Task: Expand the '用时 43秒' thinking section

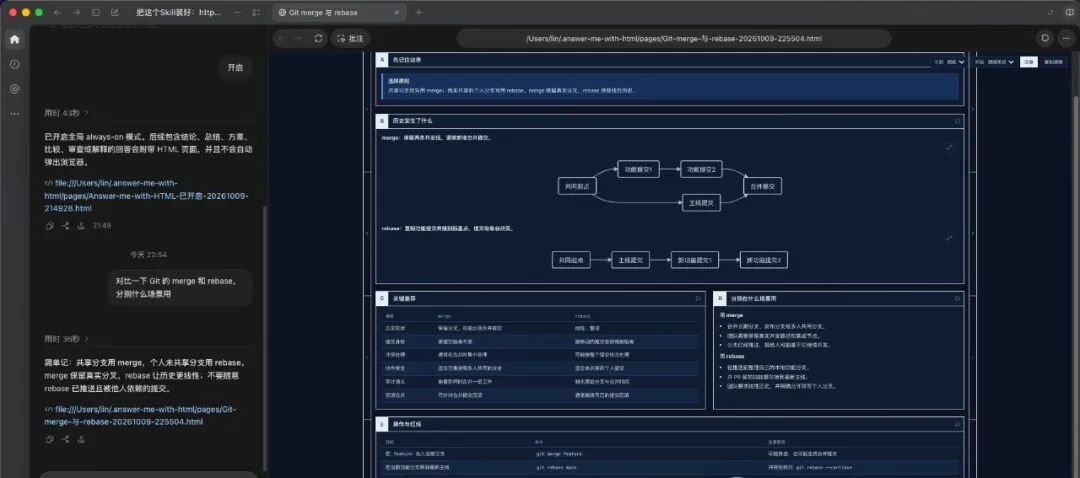Action: tap(67, 112)
